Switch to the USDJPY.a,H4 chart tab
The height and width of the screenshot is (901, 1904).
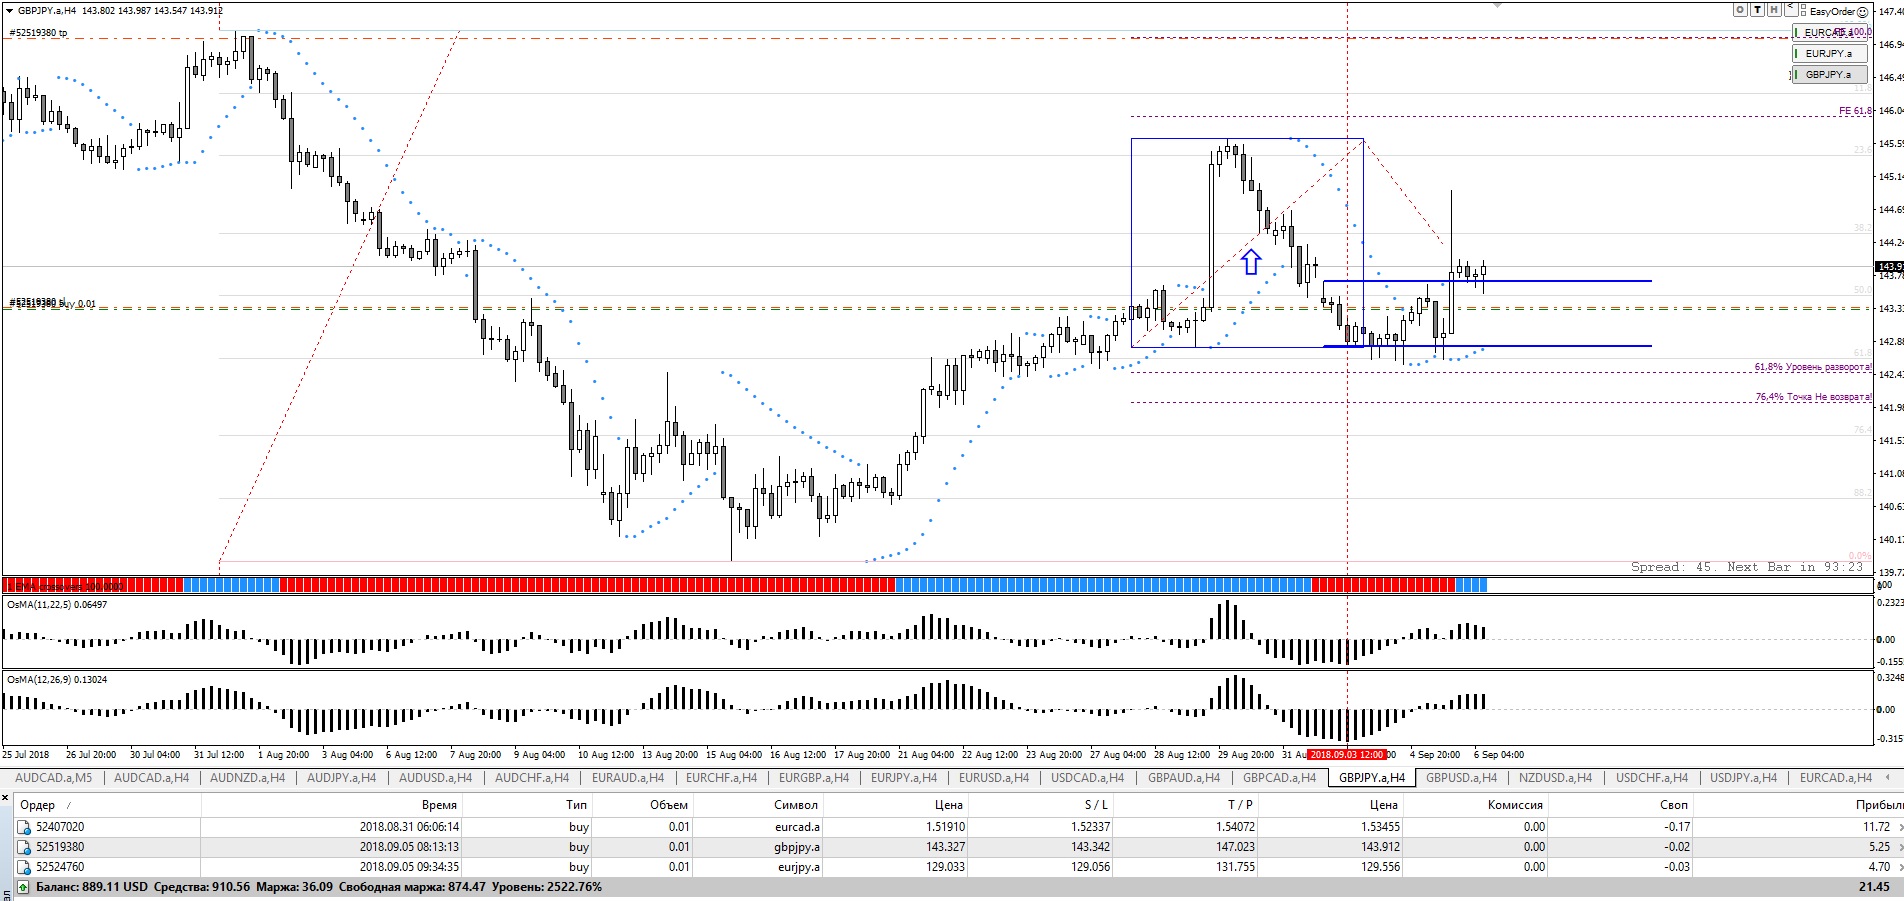[1743, 778]
